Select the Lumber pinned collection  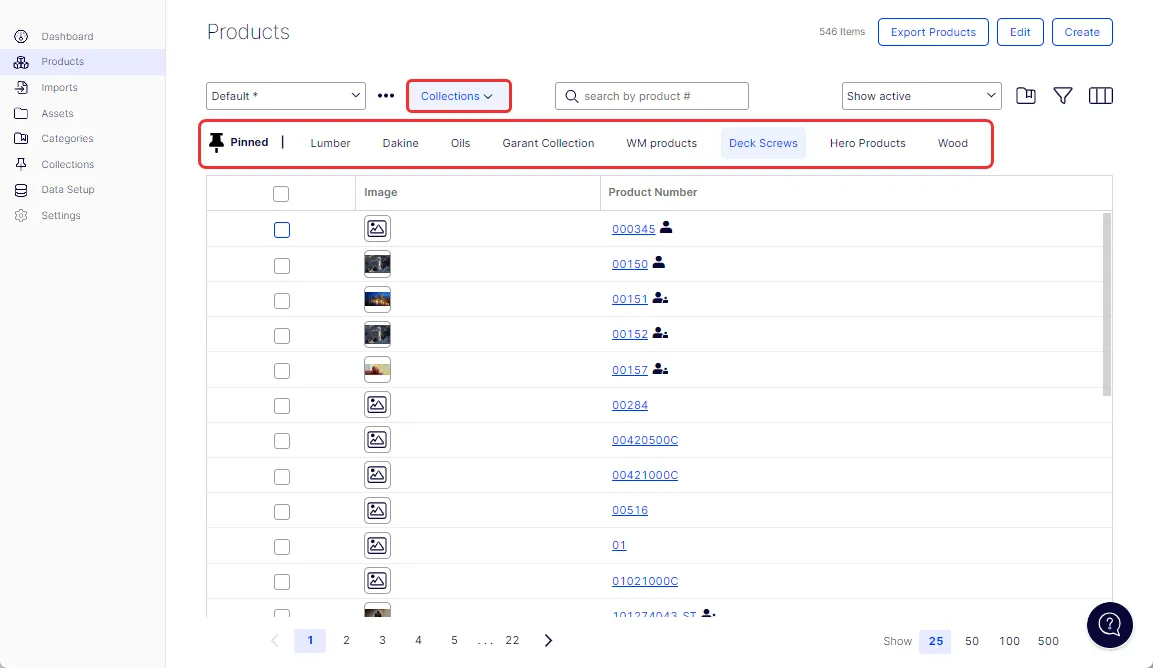click(330, 143)
